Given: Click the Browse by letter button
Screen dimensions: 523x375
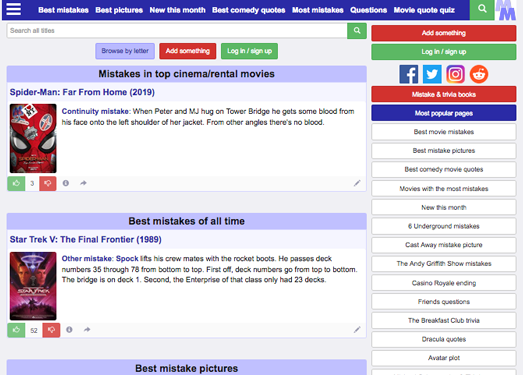Looking at the screenshot, I should click(125, 51).
